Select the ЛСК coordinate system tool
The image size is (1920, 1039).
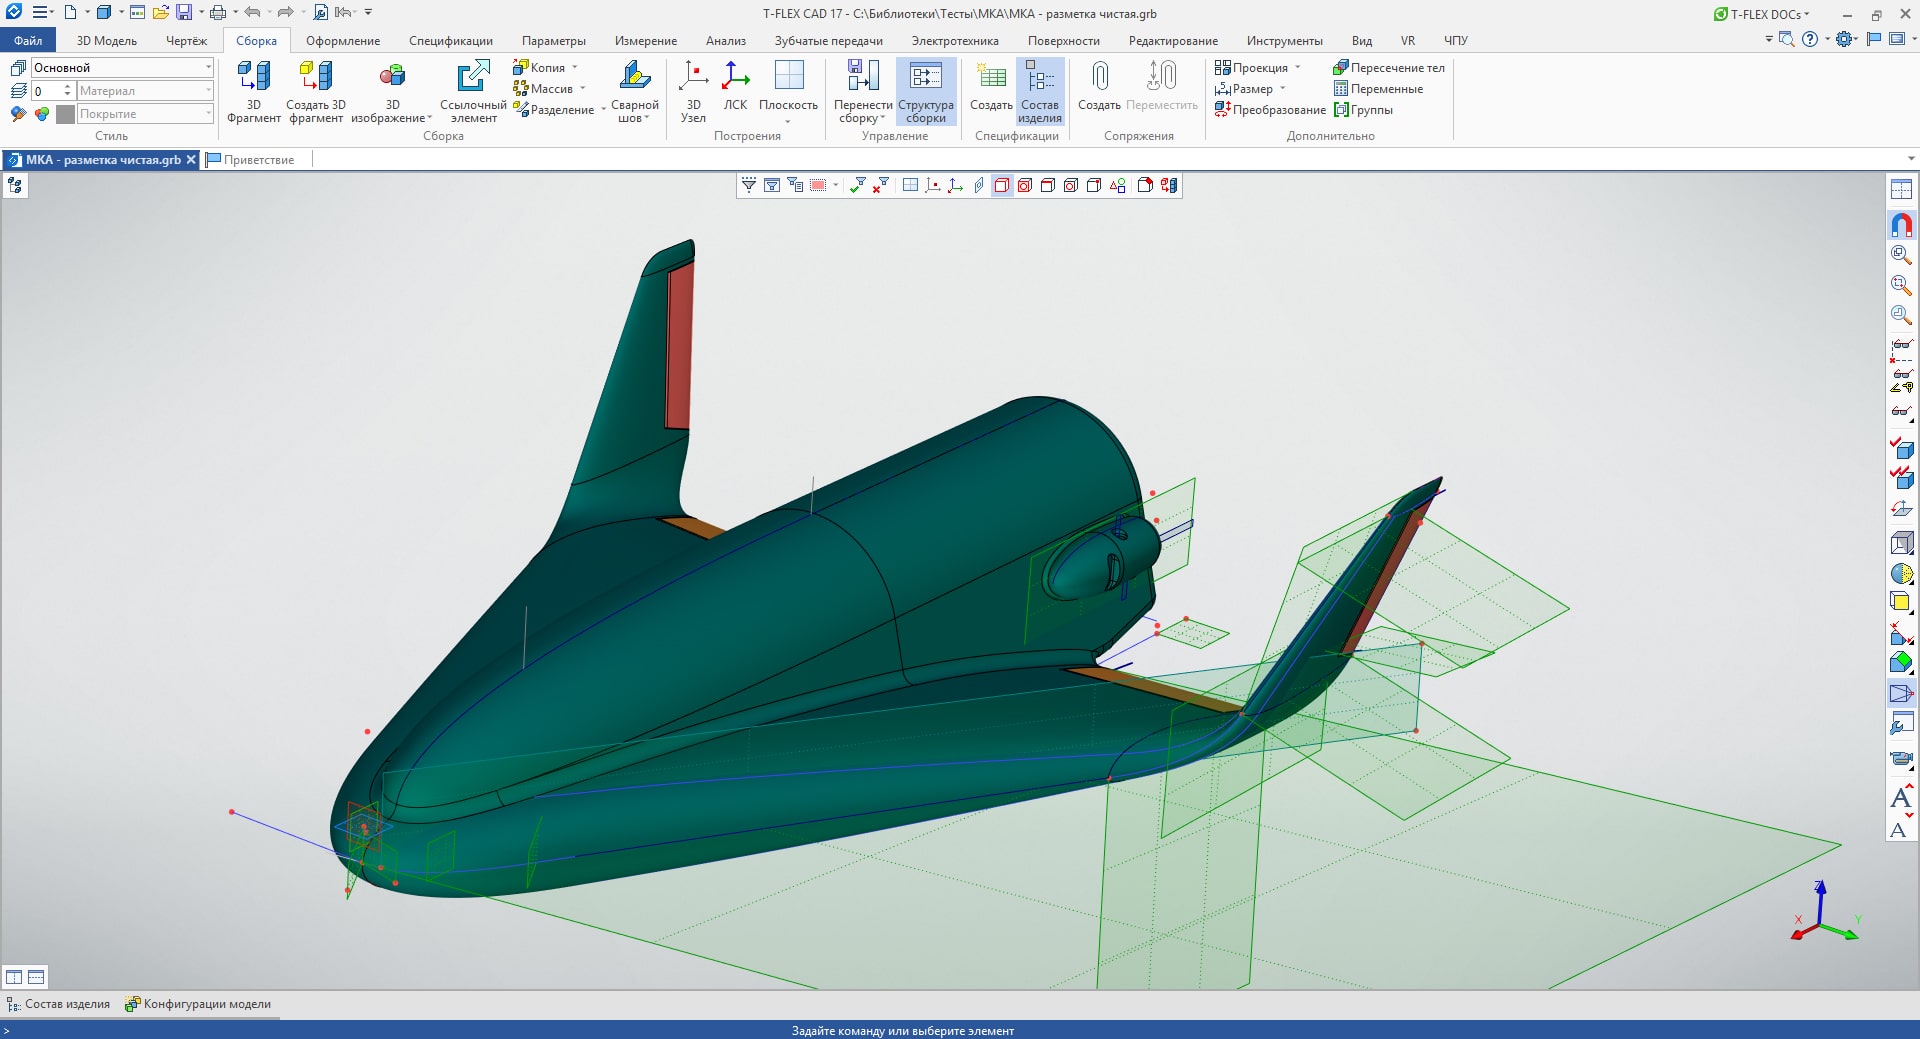click(x=735, y=87)
